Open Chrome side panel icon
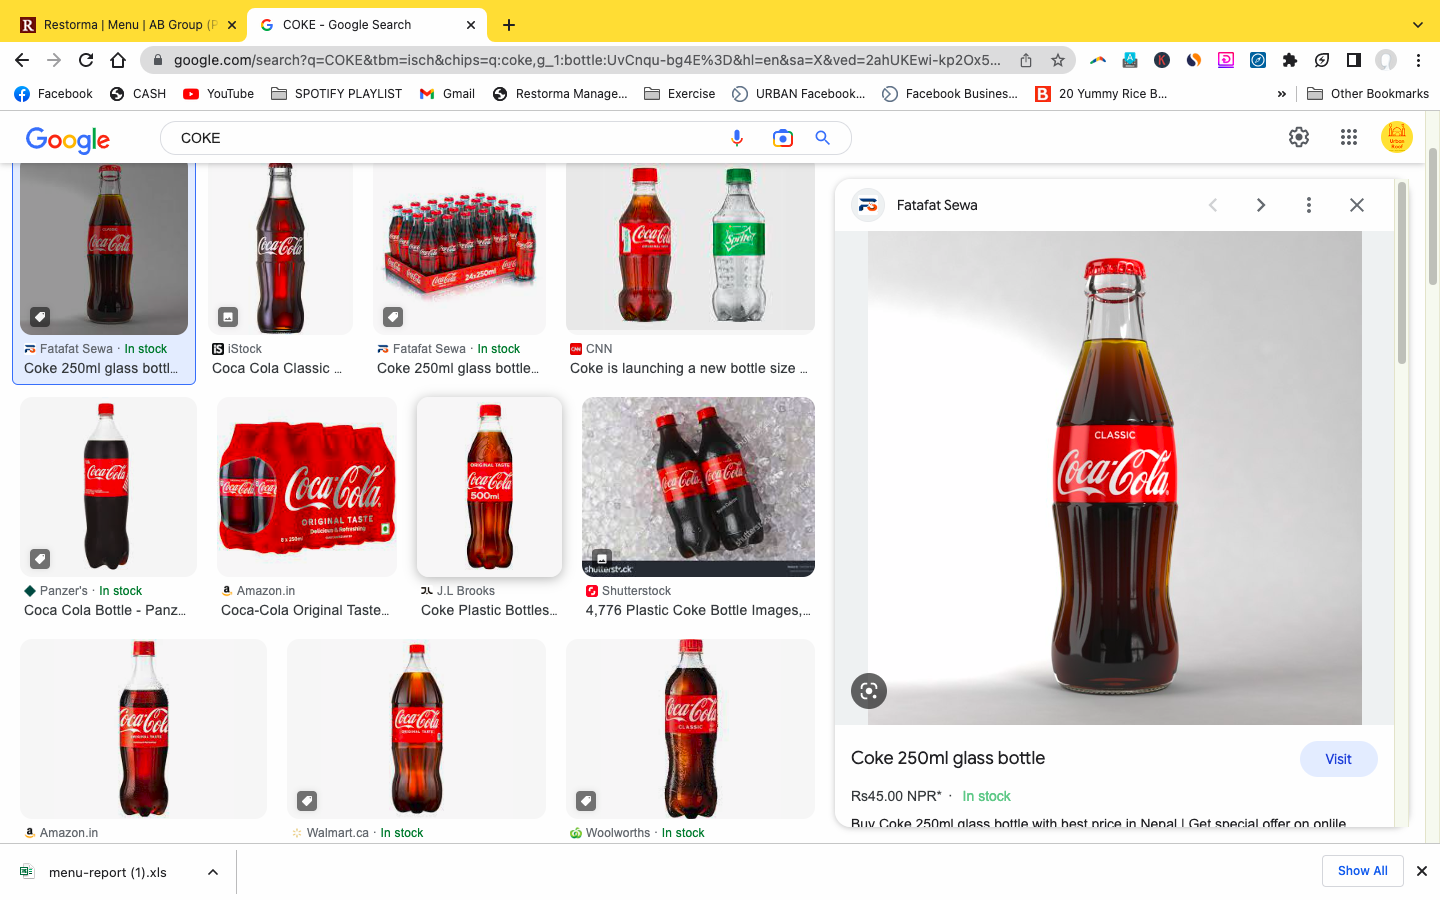Screen dimensions: 1440x900 [1354, 60]
